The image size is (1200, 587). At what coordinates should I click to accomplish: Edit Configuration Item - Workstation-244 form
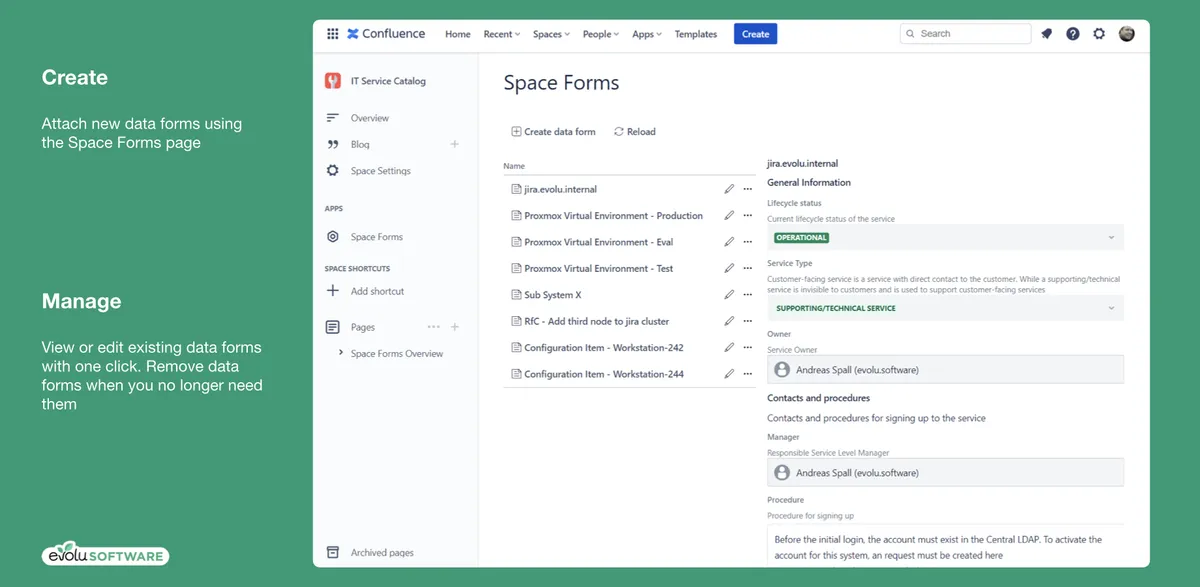729,374
